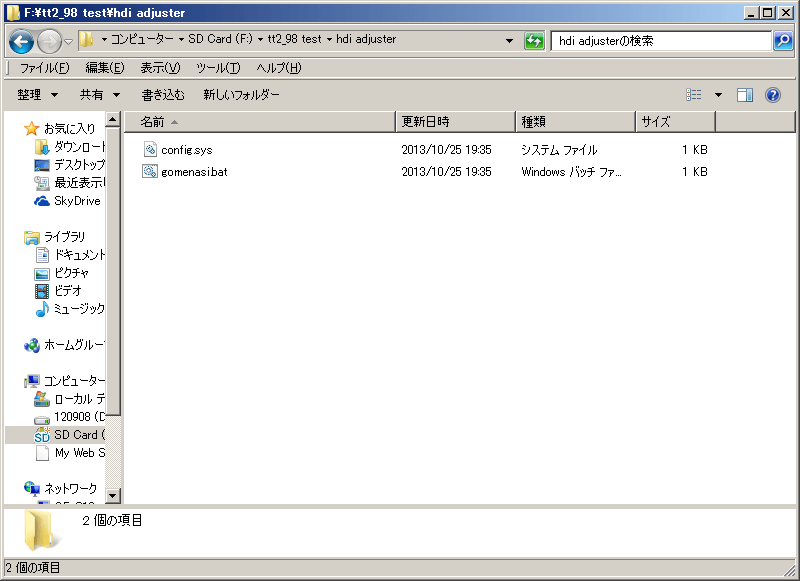Sort by the 種類 column header
The height and width of the screenshot is (581, 800).
(x=576, y=122)
